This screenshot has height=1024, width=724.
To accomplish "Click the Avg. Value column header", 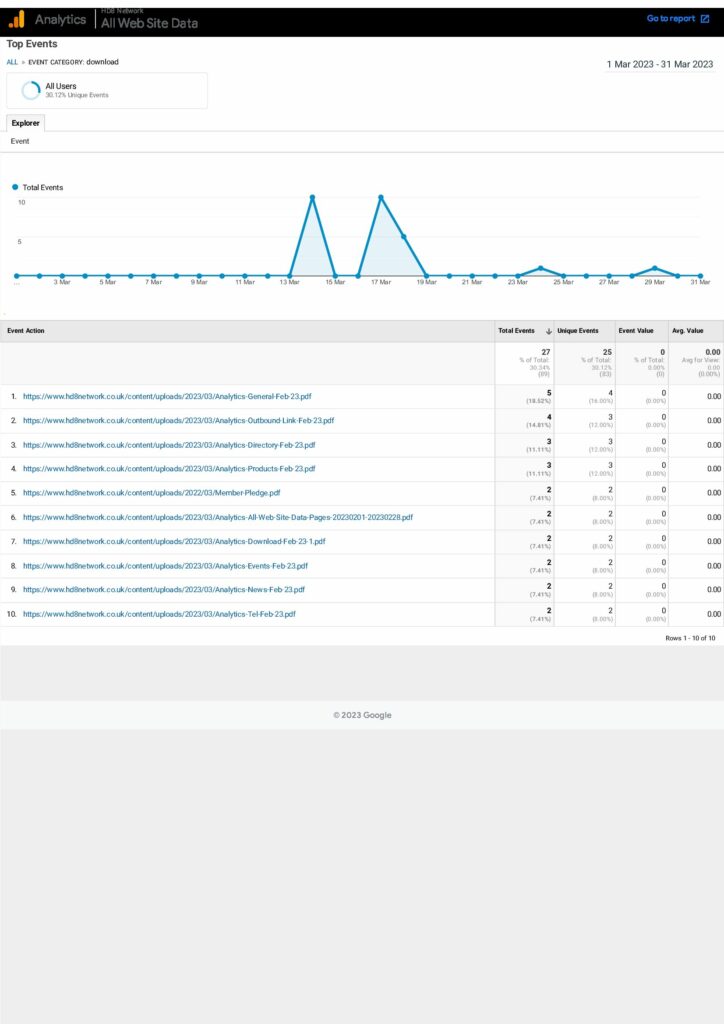I will coord(688,331).
